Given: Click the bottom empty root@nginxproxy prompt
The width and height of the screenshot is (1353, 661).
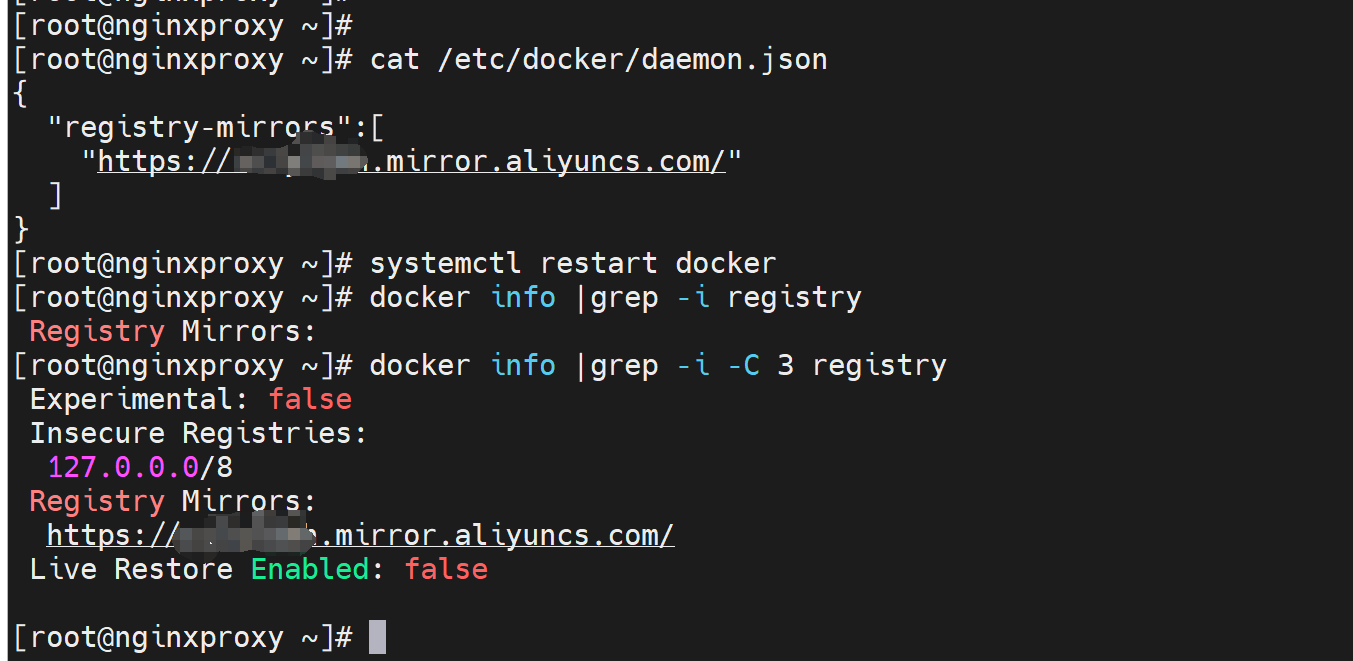Looking at the screenshot, I should coord(183,637).
